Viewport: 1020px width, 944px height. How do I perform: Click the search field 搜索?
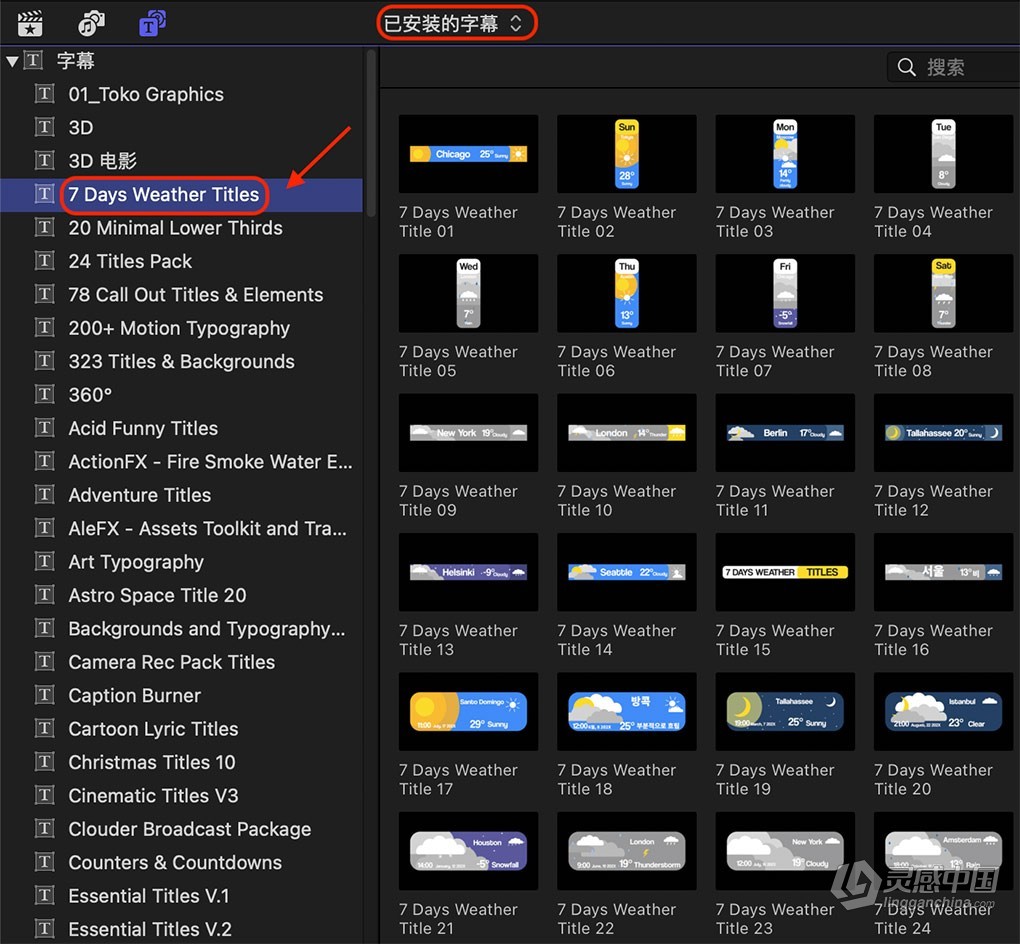tap(953, 66)
